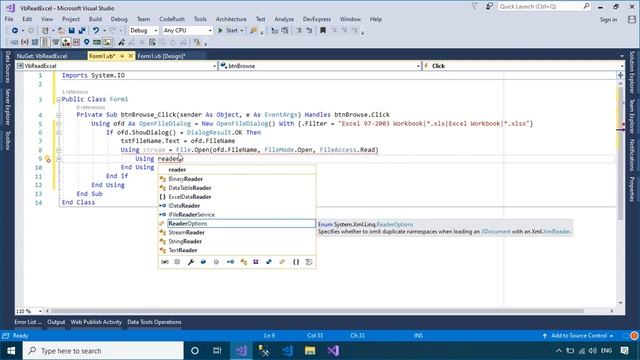Viewport: 640px width, 360px height.
Task: Open Data Tools Operations panel
Action: [154, 322]
